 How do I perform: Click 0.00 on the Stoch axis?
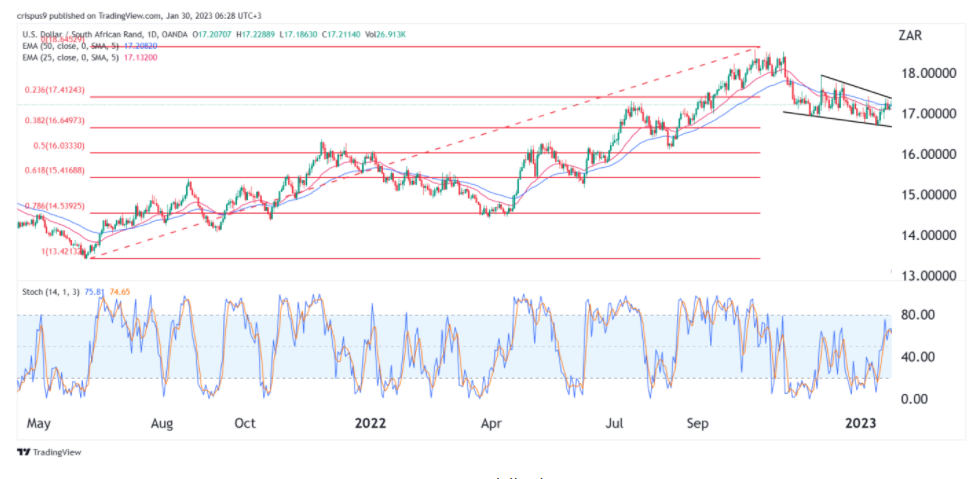(x=914, y=399)
